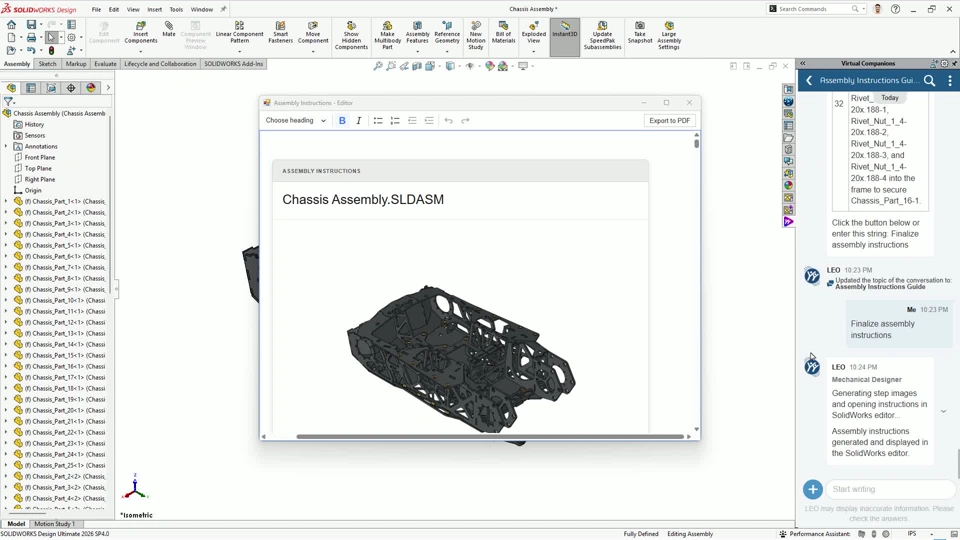Switch to the Evaluate tab
The width and height of the screenshot is (960, 540).
tap(105, 64)
